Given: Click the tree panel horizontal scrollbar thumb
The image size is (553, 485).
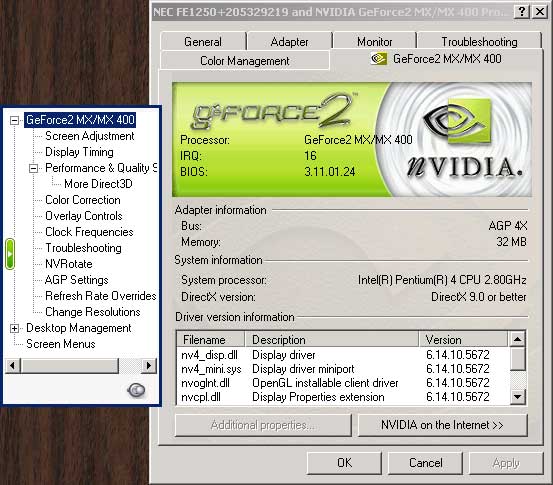Looking at the screenshot, I should (x=70, y=365).
